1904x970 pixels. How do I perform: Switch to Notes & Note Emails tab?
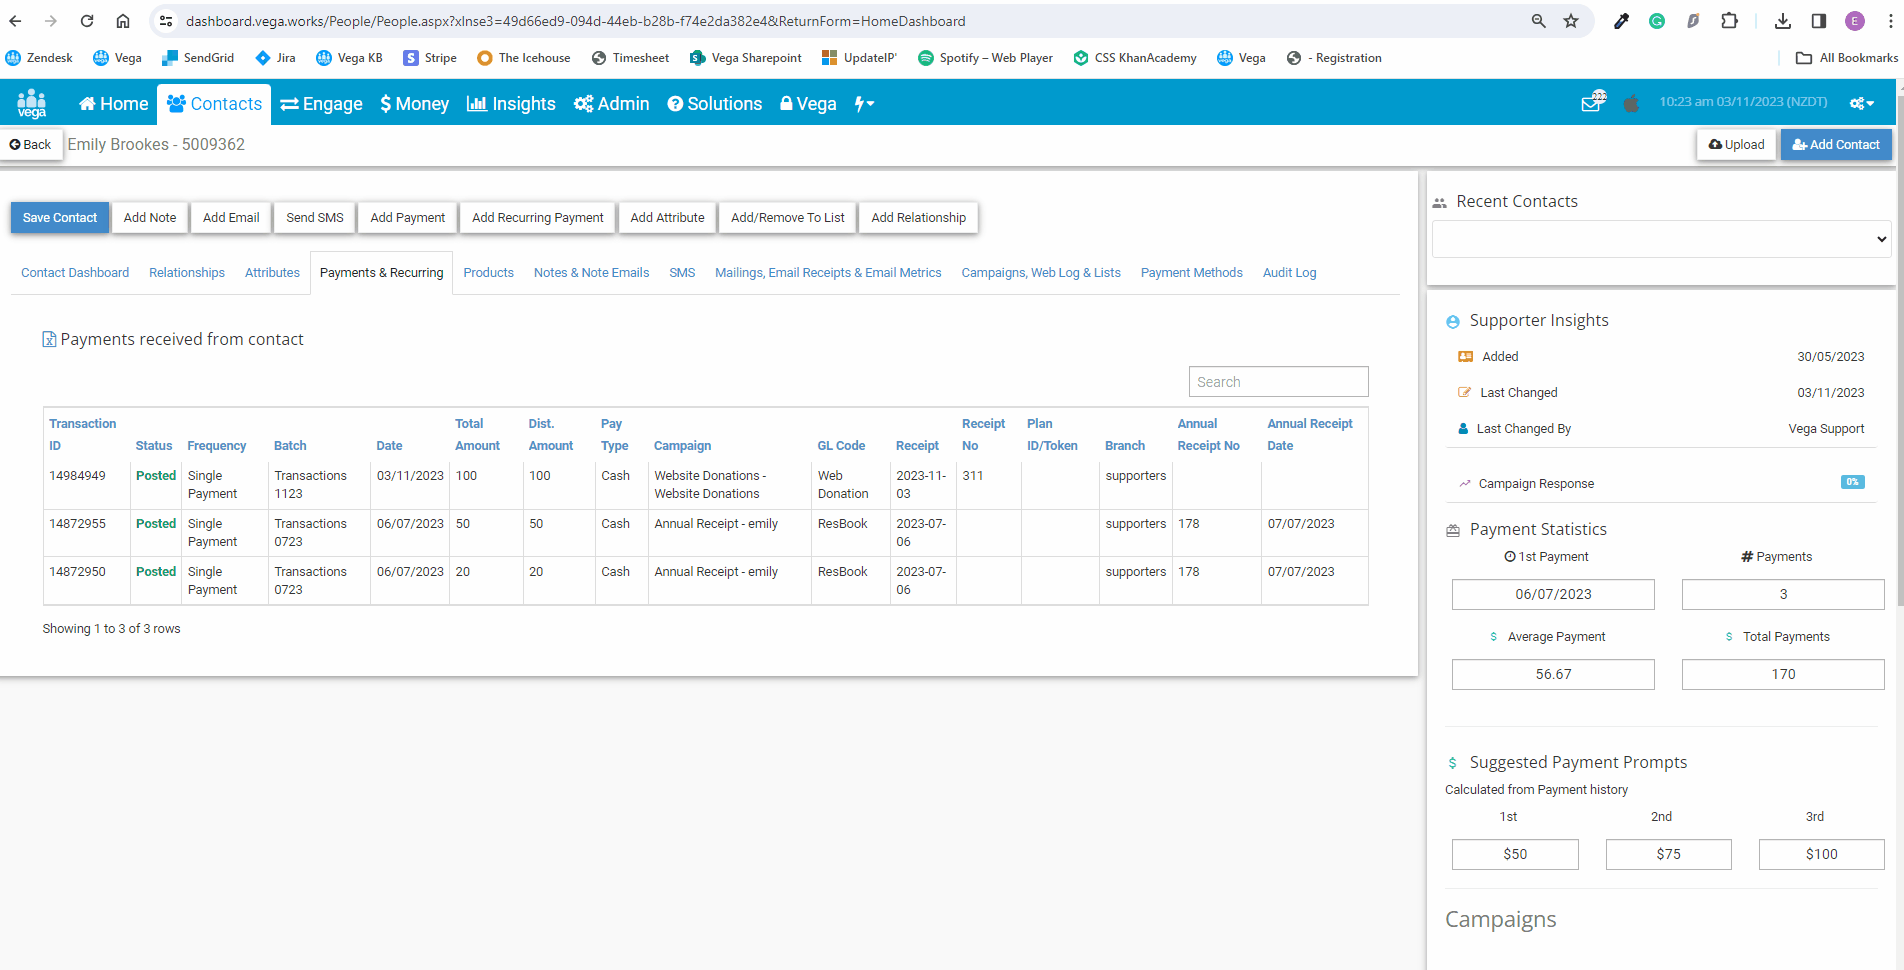(x=592, y=273)
